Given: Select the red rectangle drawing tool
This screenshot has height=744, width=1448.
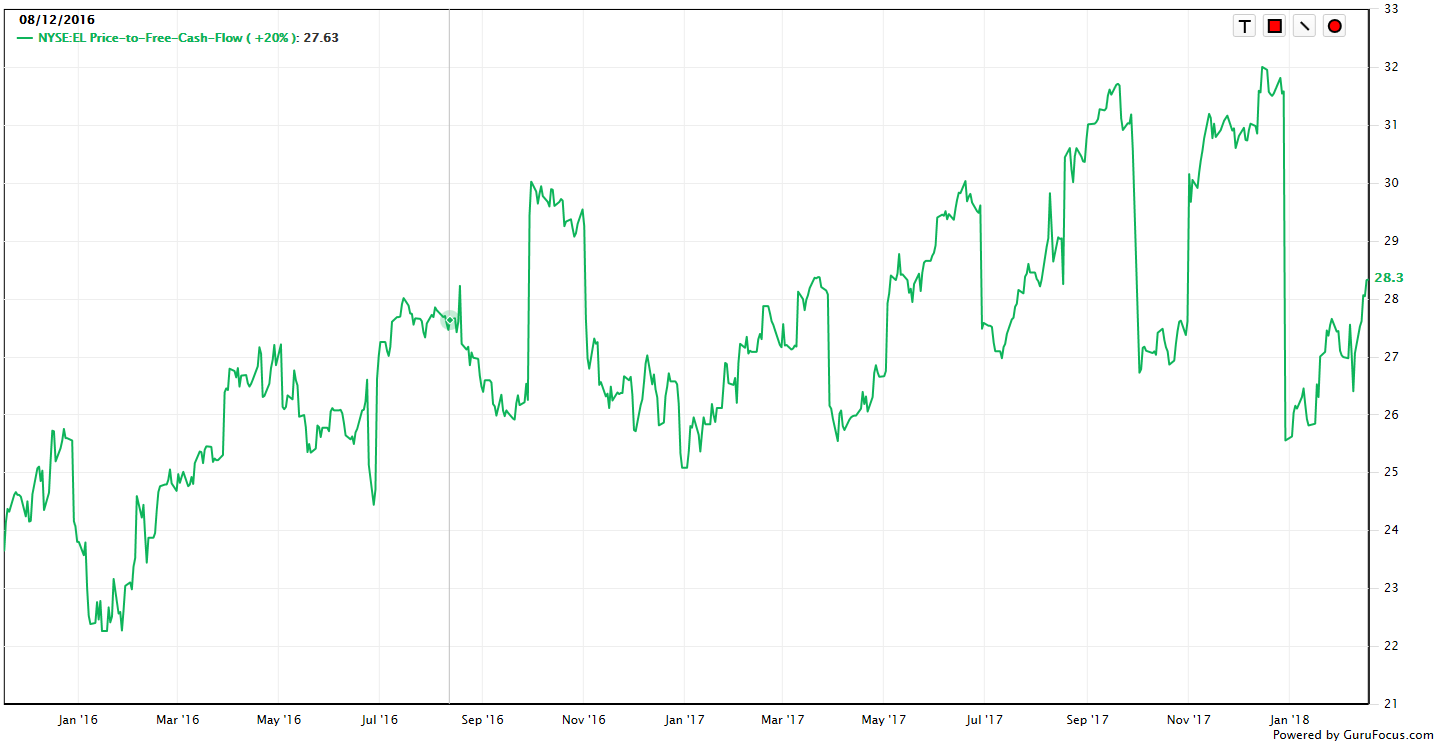Looking at the screenshot, I should (x=1275, y=26).
